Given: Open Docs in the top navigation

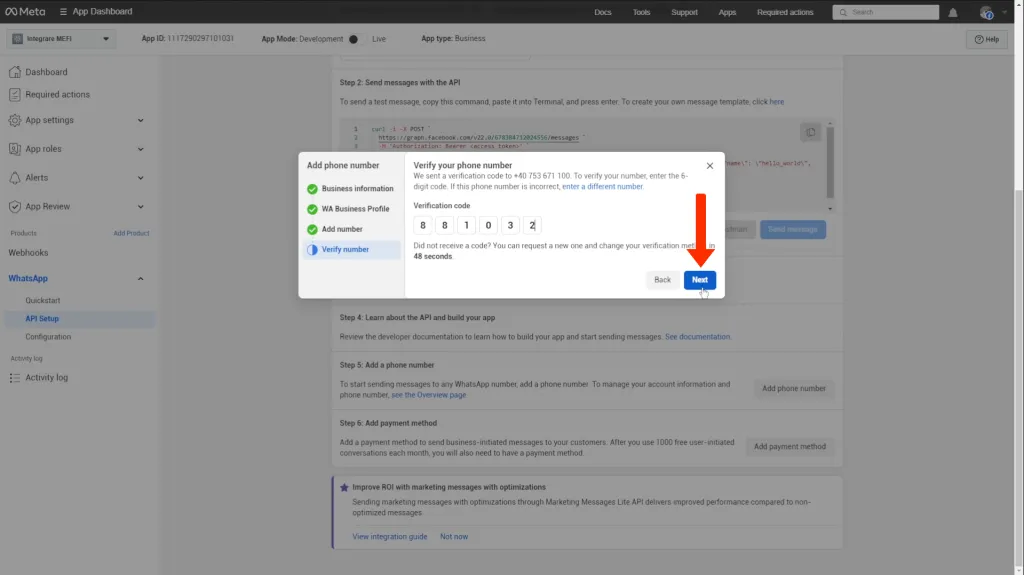Looking at the screenshot, I should [x=603, y=12].
